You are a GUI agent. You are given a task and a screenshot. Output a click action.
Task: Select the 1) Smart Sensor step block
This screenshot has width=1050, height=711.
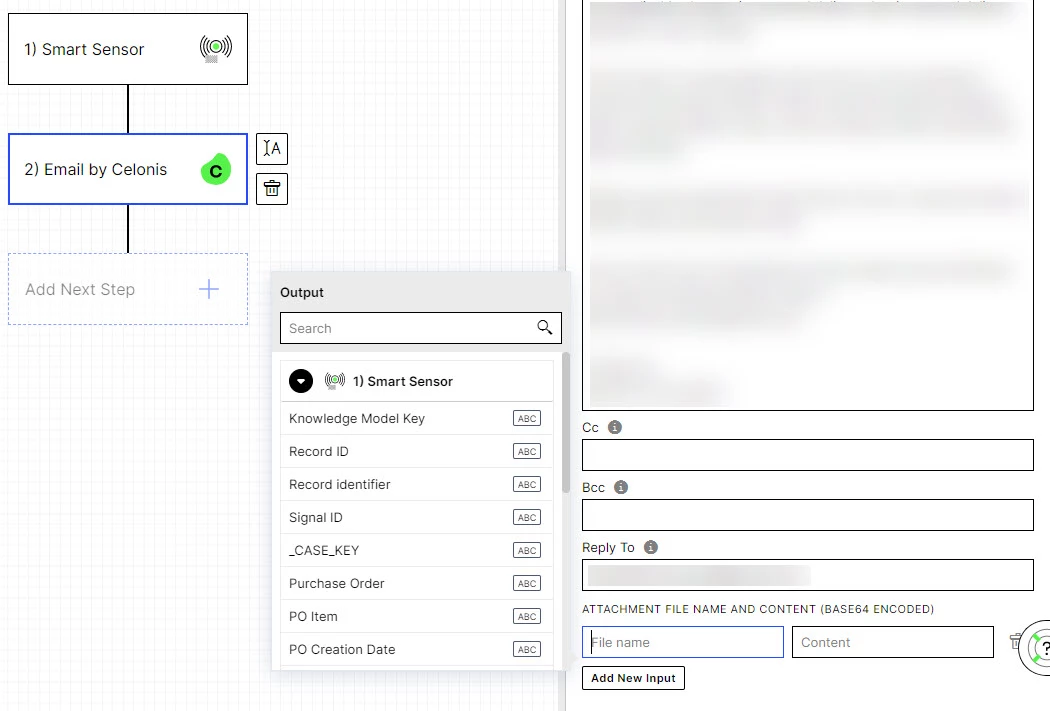128,49
